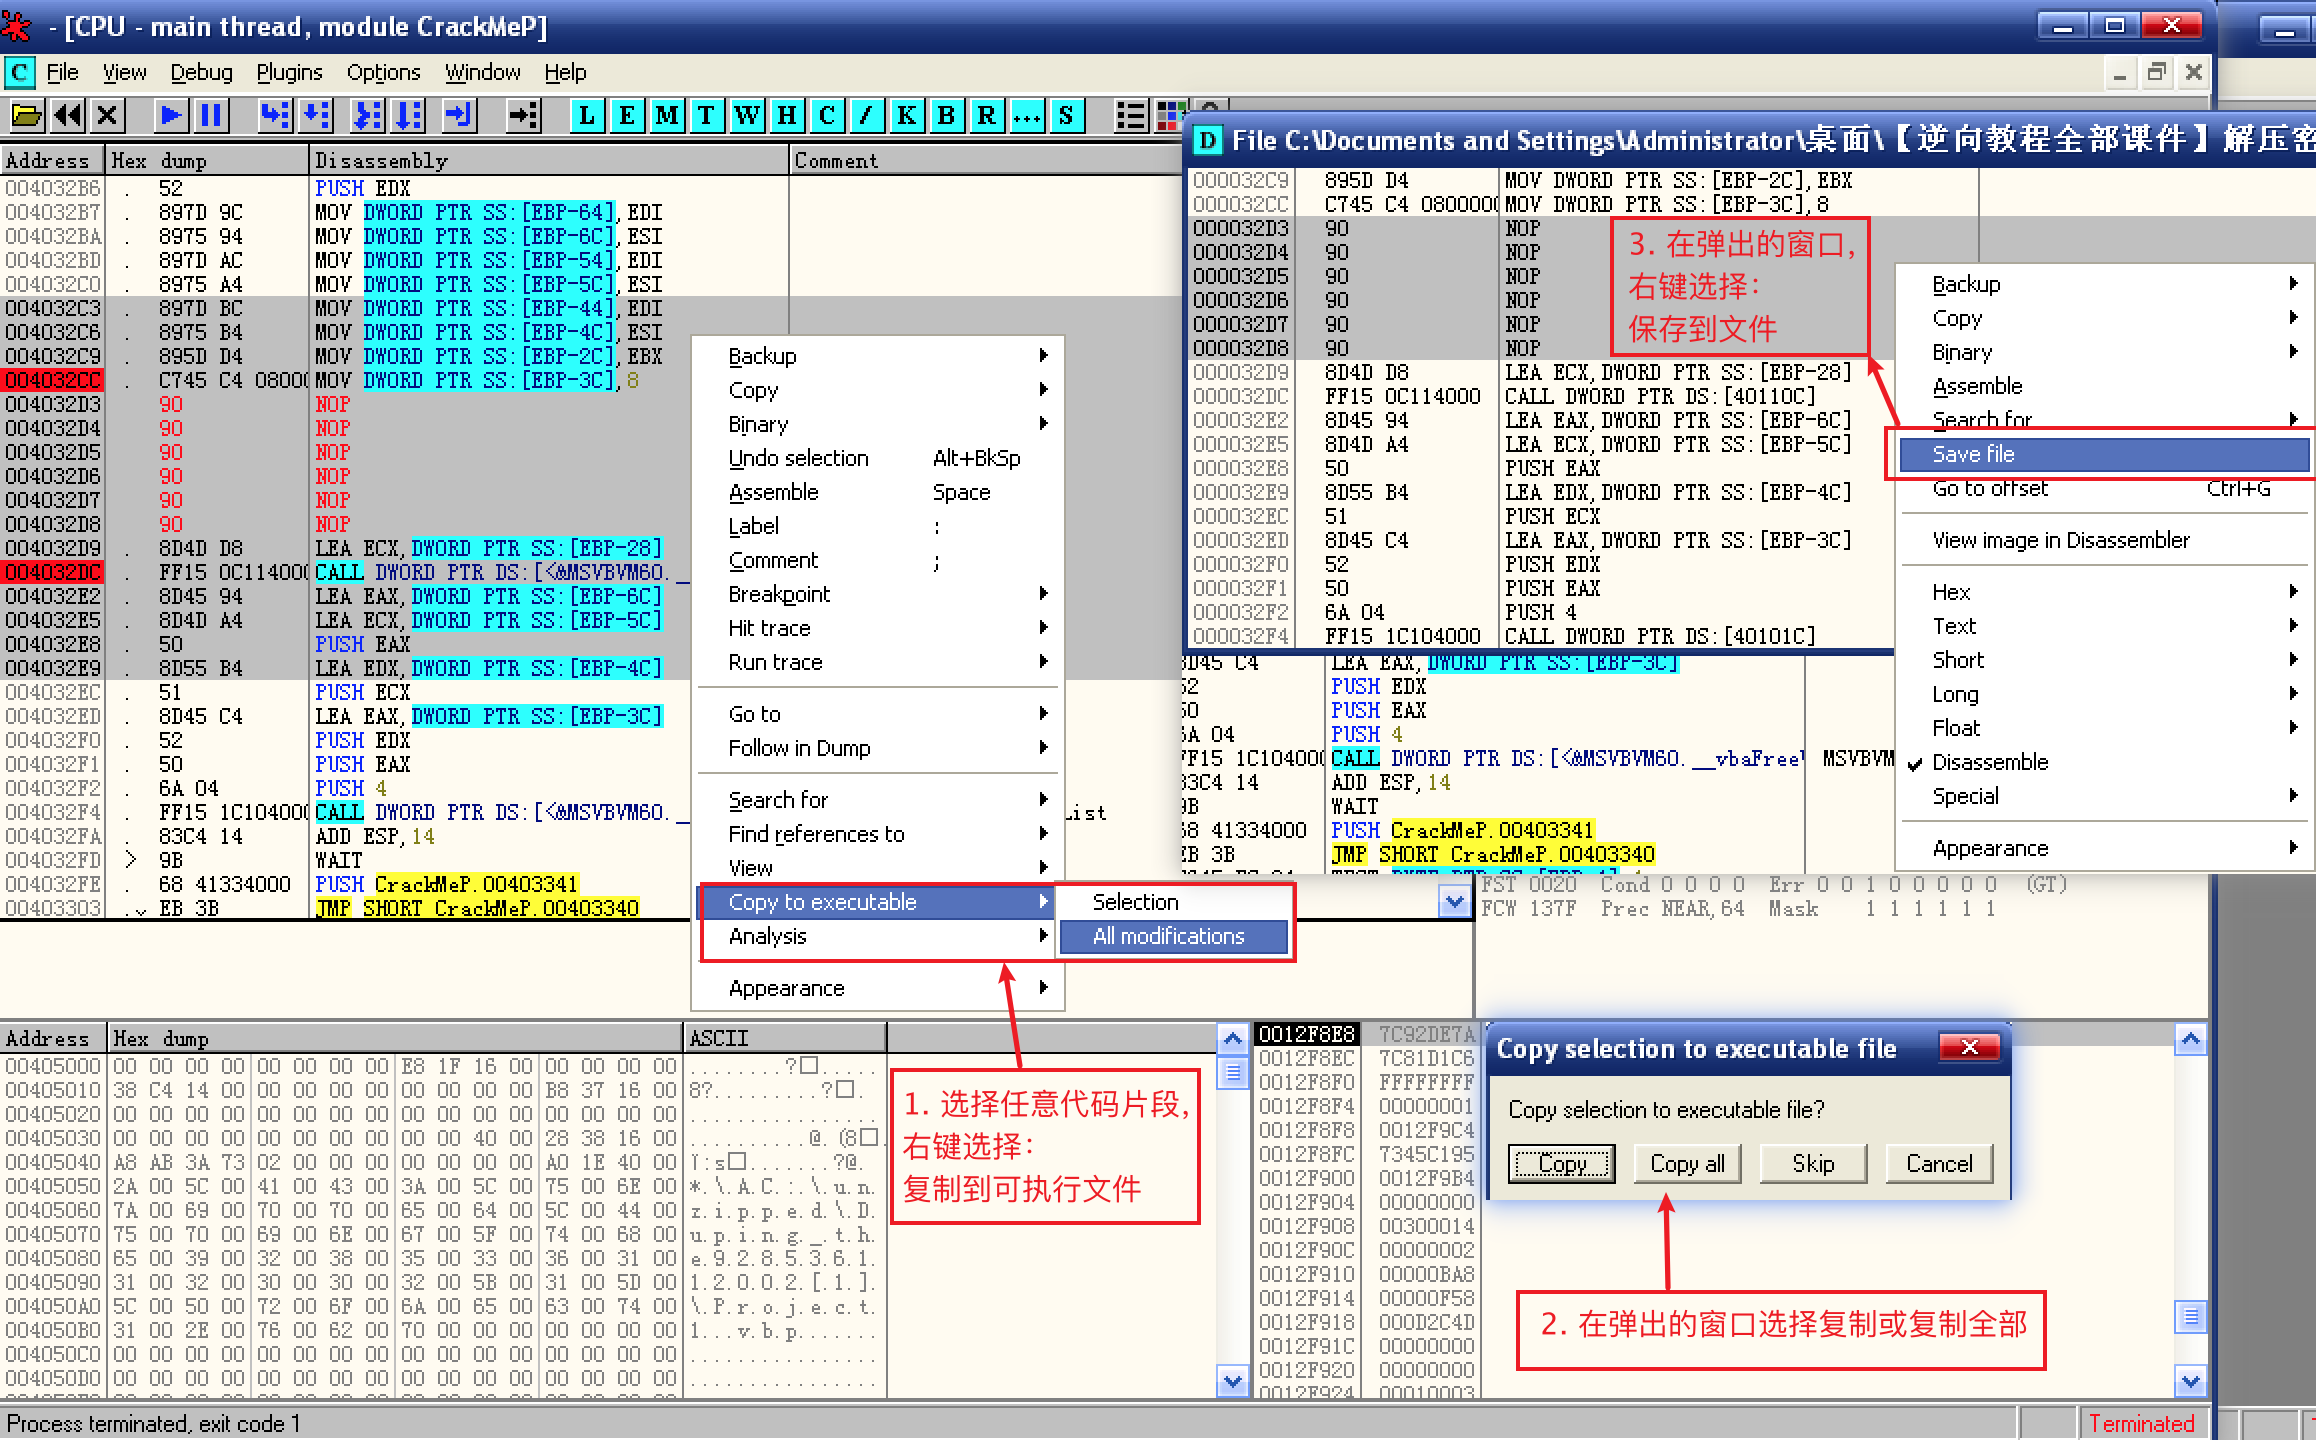Click the hex dump scrollbar thumb
This screenshot has width=2316, height=1440.
1233,1073
